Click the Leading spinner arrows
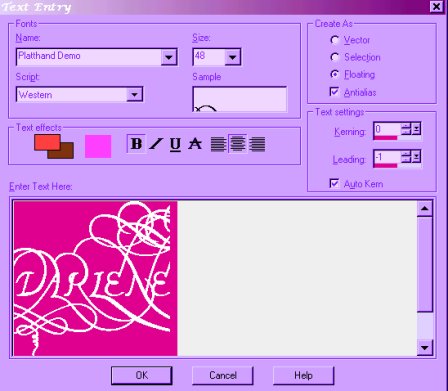Viewport: 448px width, 391px height. pos(406,157)
